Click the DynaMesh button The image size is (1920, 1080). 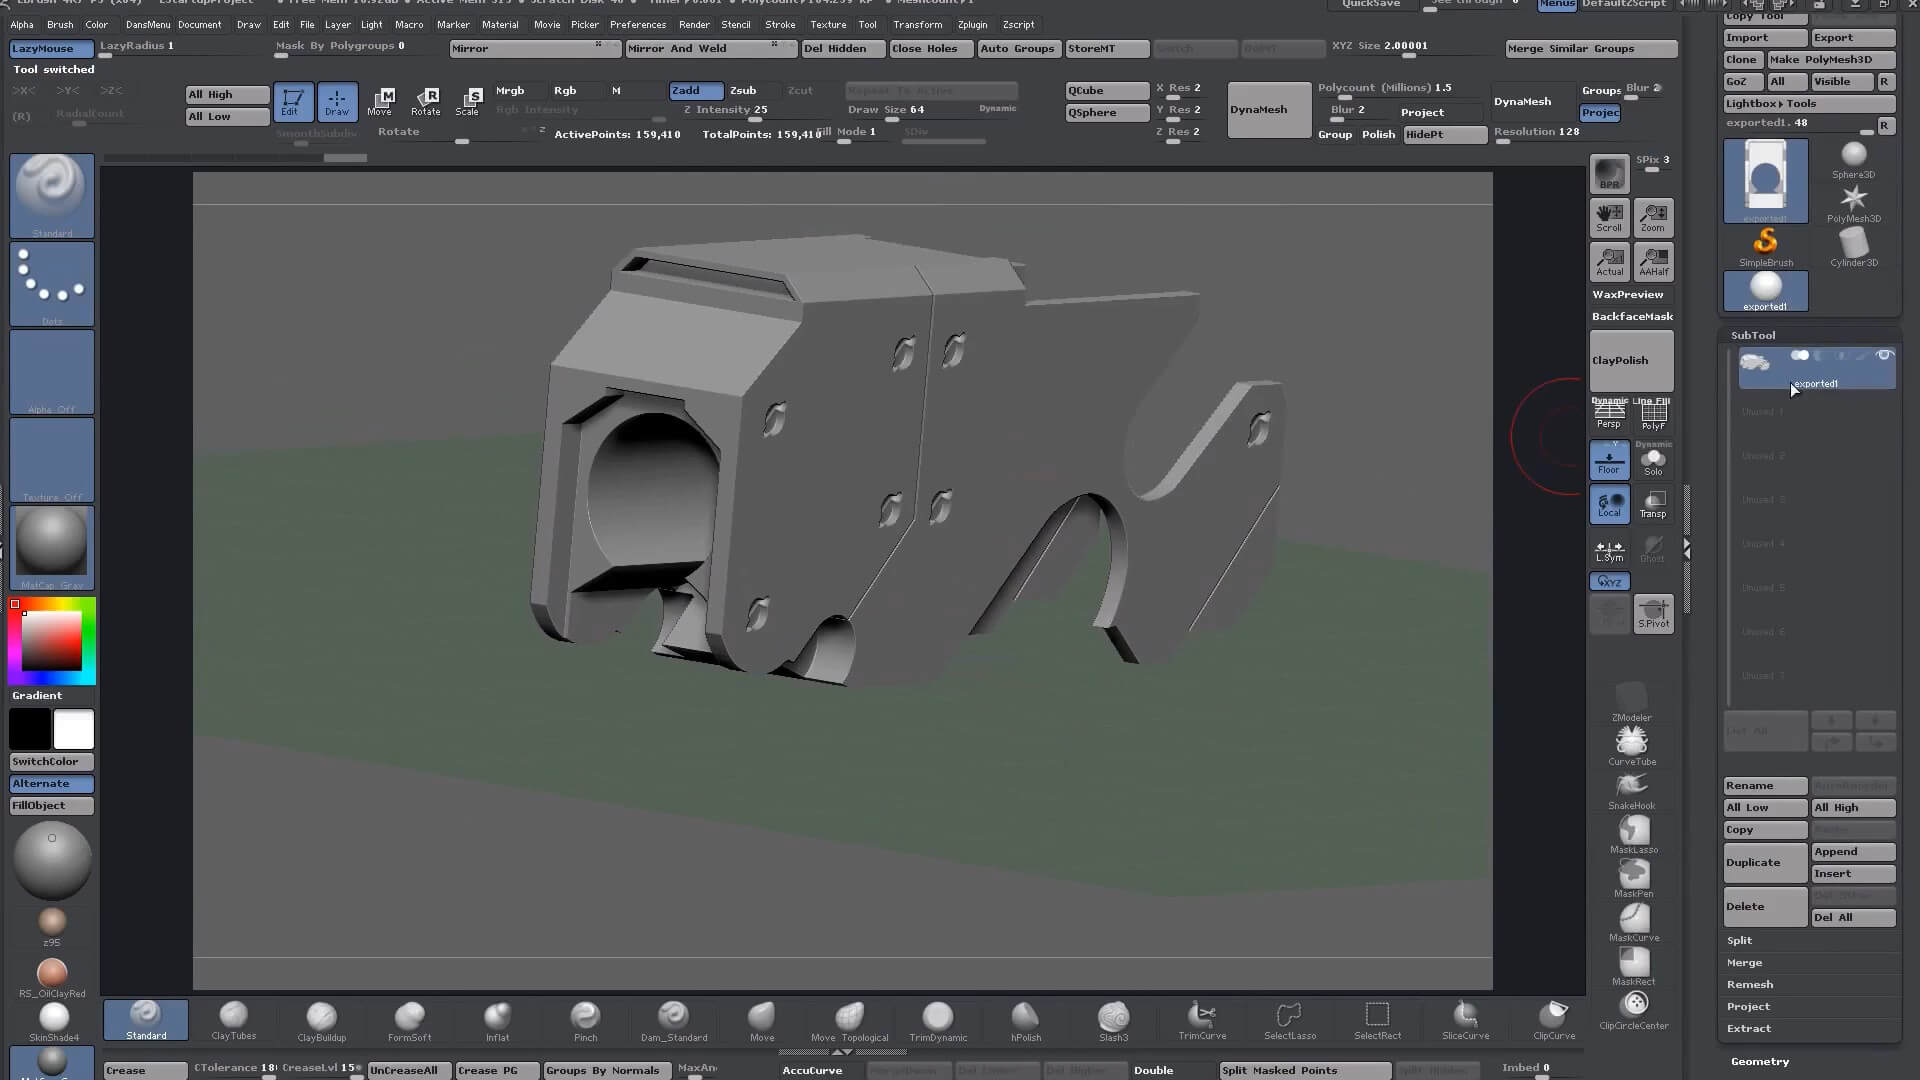(x=1268, y=109)
